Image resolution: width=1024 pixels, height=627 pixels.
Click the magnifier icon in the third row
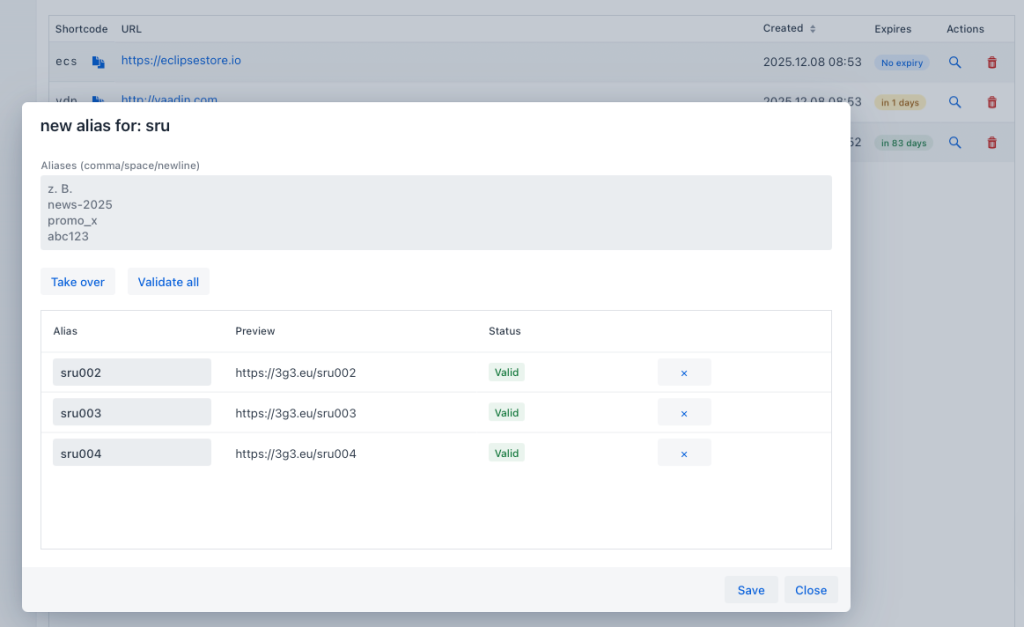tap(954, 142)
